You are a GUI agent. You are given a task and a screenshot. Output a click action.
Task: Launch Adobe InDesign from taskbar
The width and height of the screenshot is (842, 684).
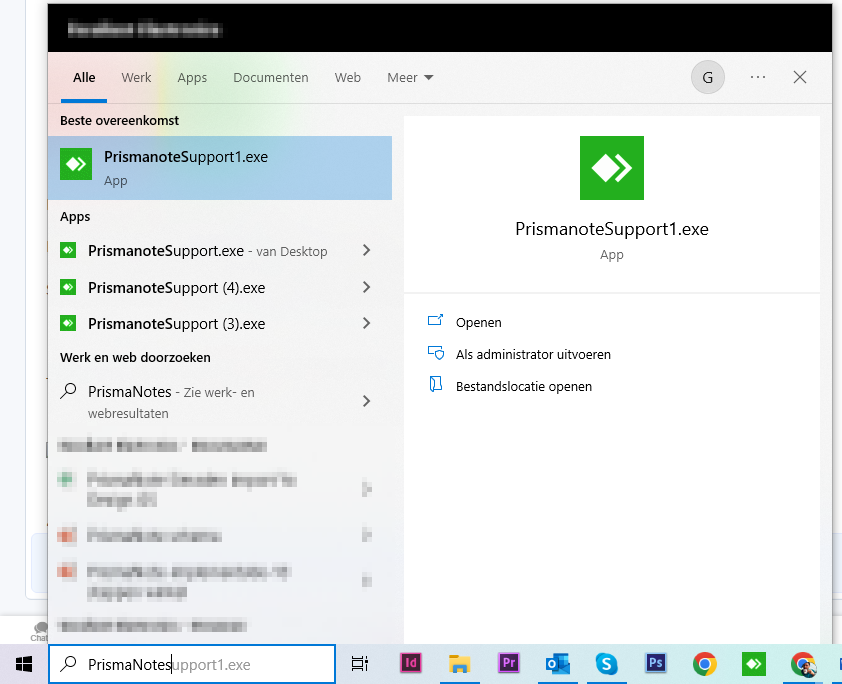click(x=411, y=663)
